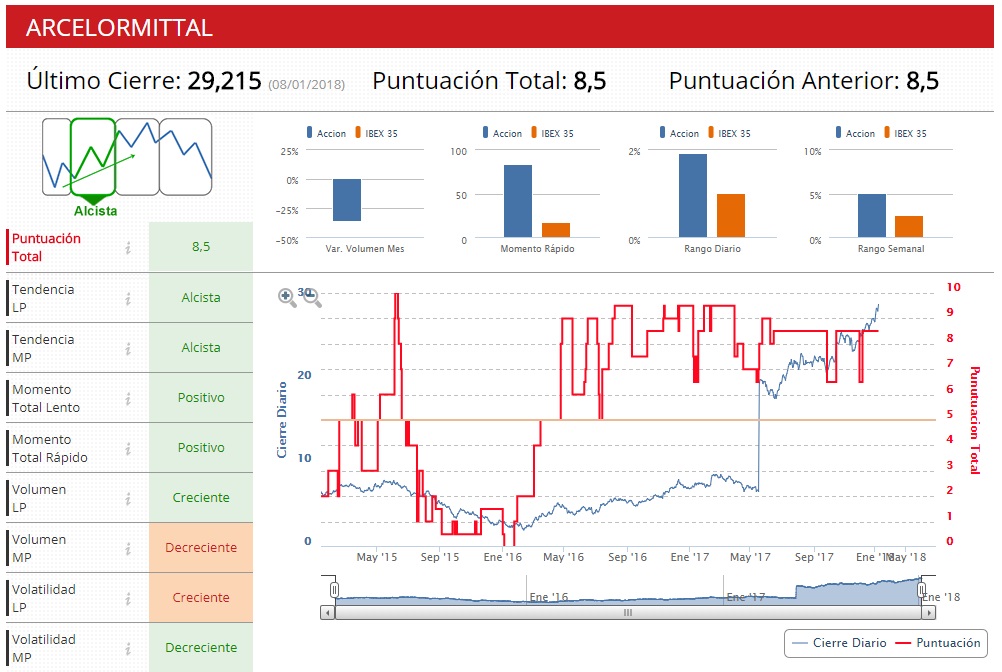Screen dimensions: 1002x672
Task: Click the May '15 axis label on chart
Action: [376, 557]
